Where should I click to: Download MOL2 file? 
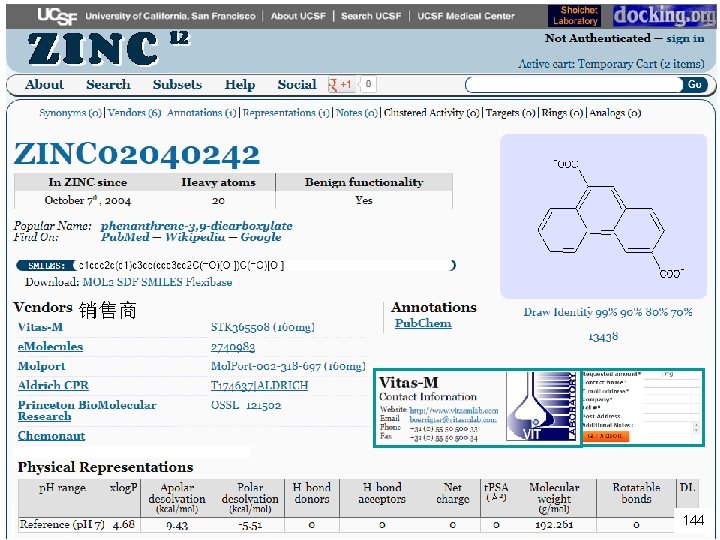tap(98, 282)
